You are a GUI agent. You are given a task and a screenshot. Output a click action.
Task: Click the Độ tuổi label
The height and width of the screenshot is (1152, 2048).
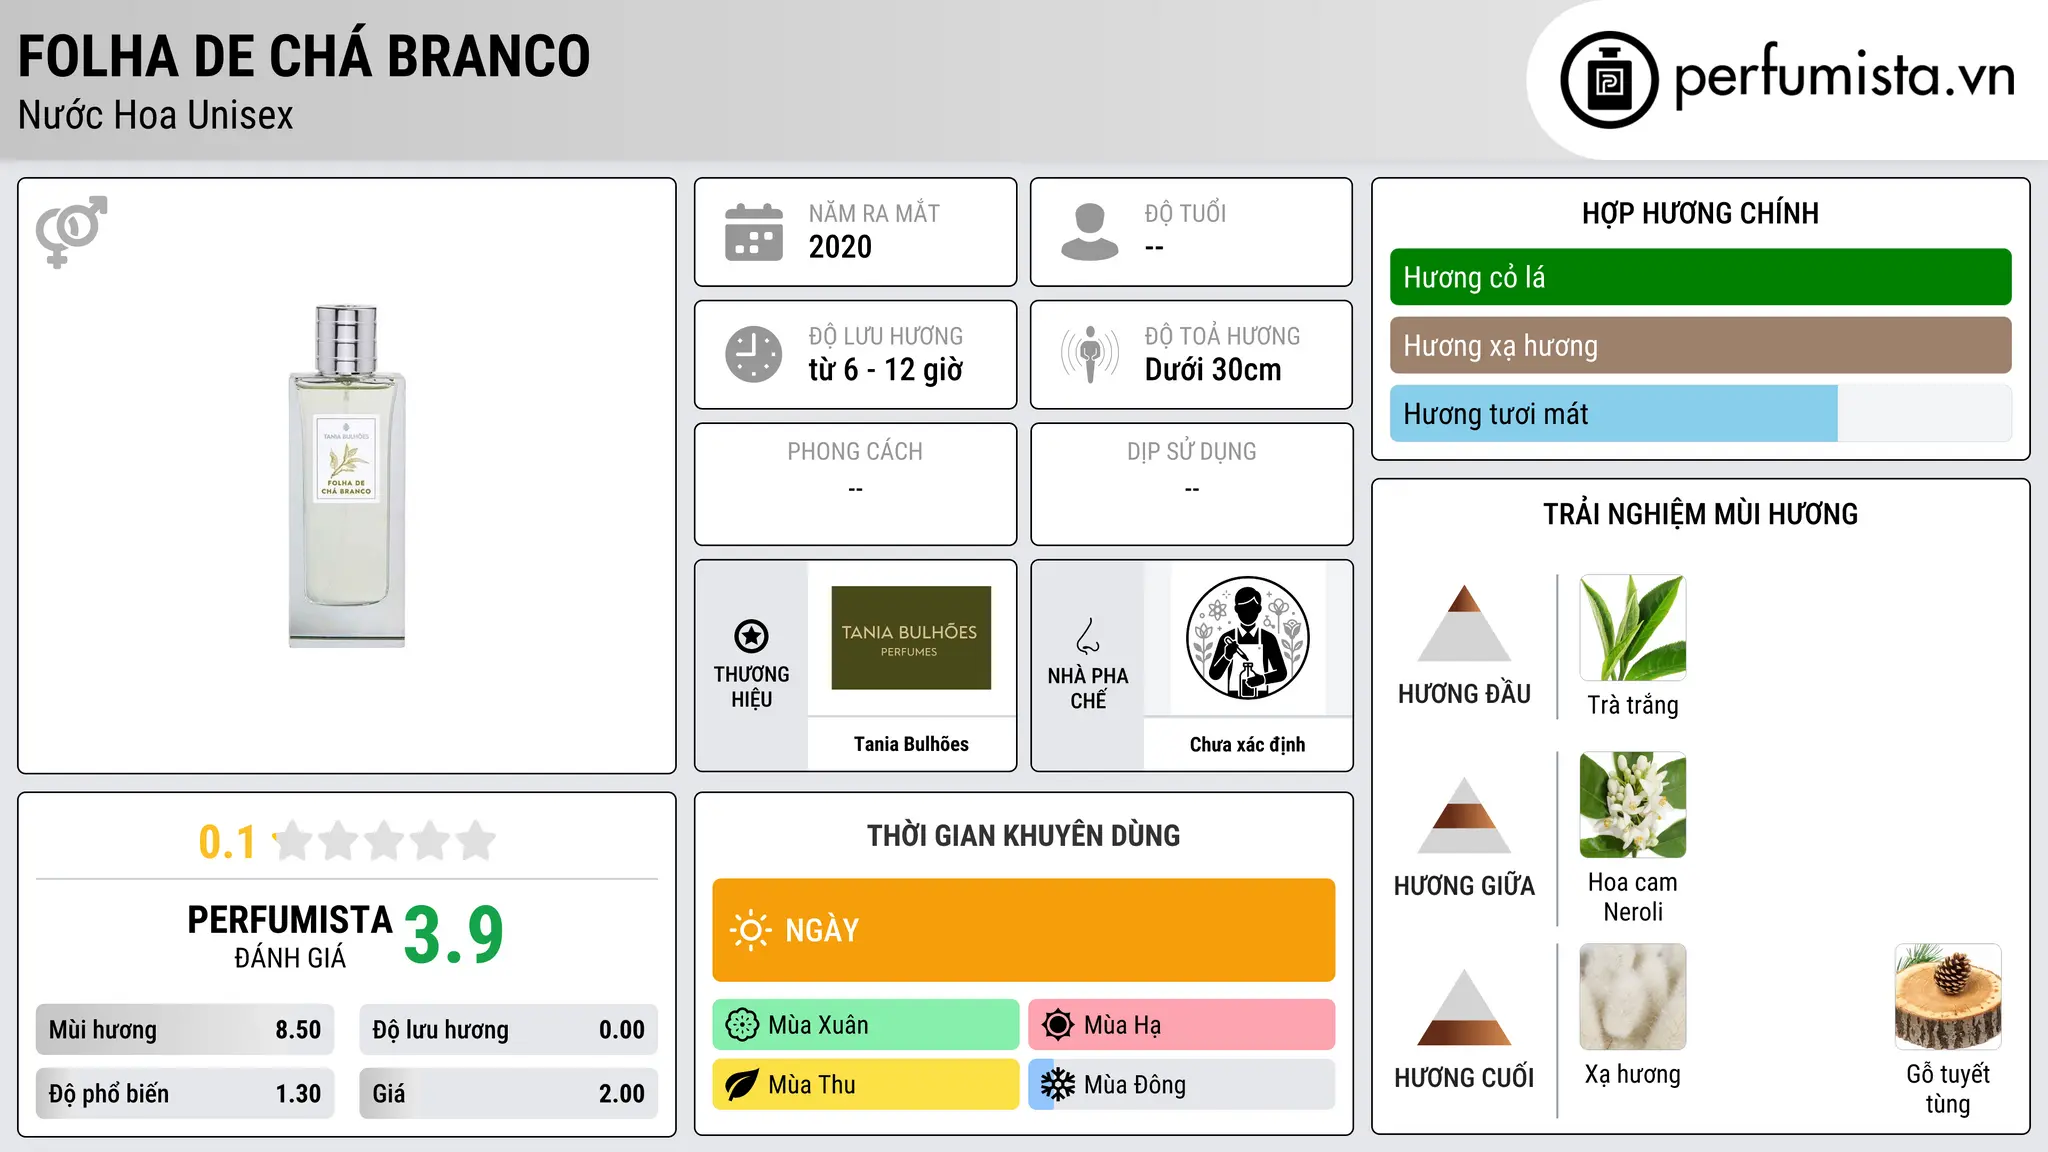tap(1185, 214)
